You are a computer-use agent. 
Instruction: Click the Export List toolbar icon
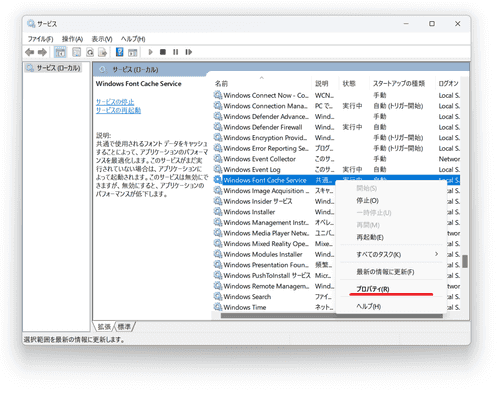tap(102, 52)
